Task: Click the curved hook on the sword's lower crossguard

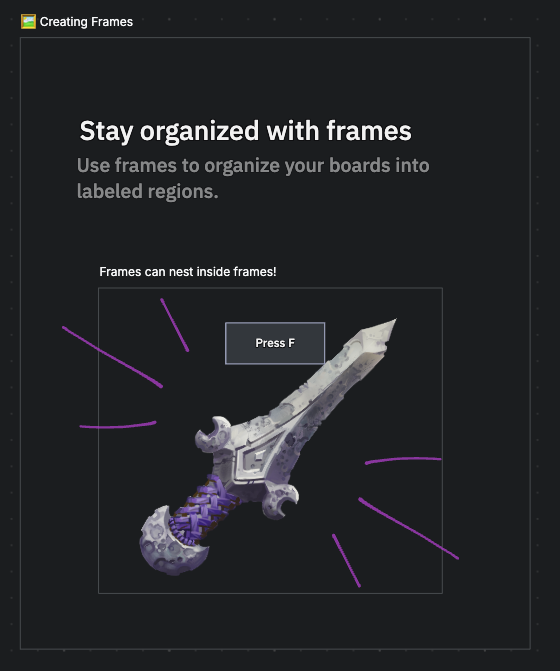Action: point(280,501)
